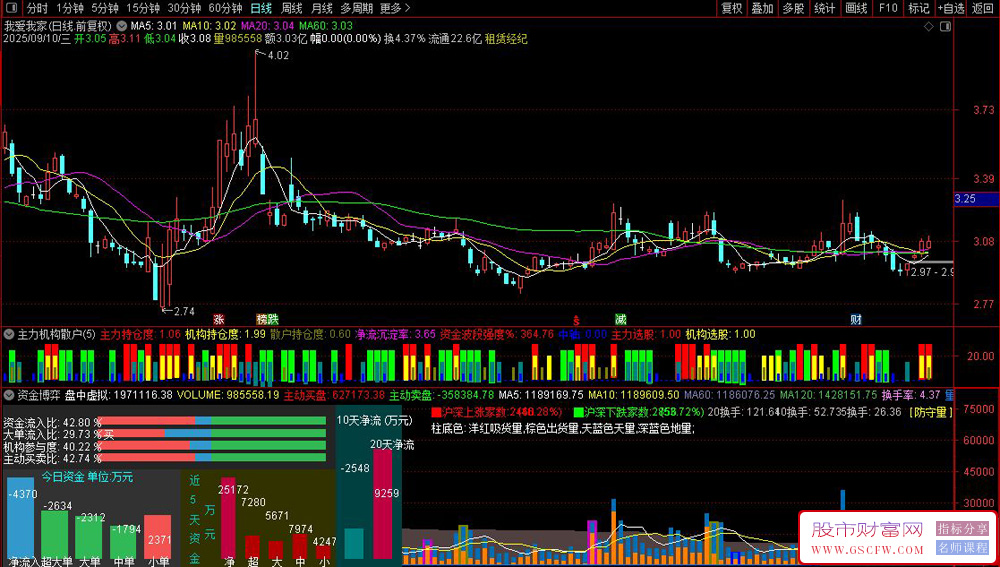Screen dimensions: 1000x567
Task: Click the 2.74 low price annotation
Action: pos(183,311)
